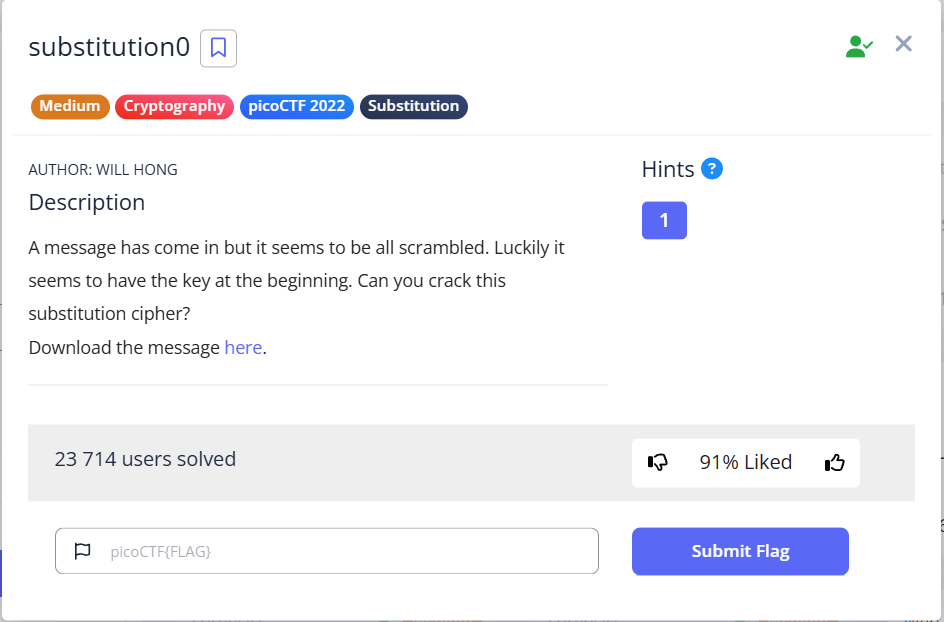Click the Hints heading
944x622 pixels.
coord(668,169)
